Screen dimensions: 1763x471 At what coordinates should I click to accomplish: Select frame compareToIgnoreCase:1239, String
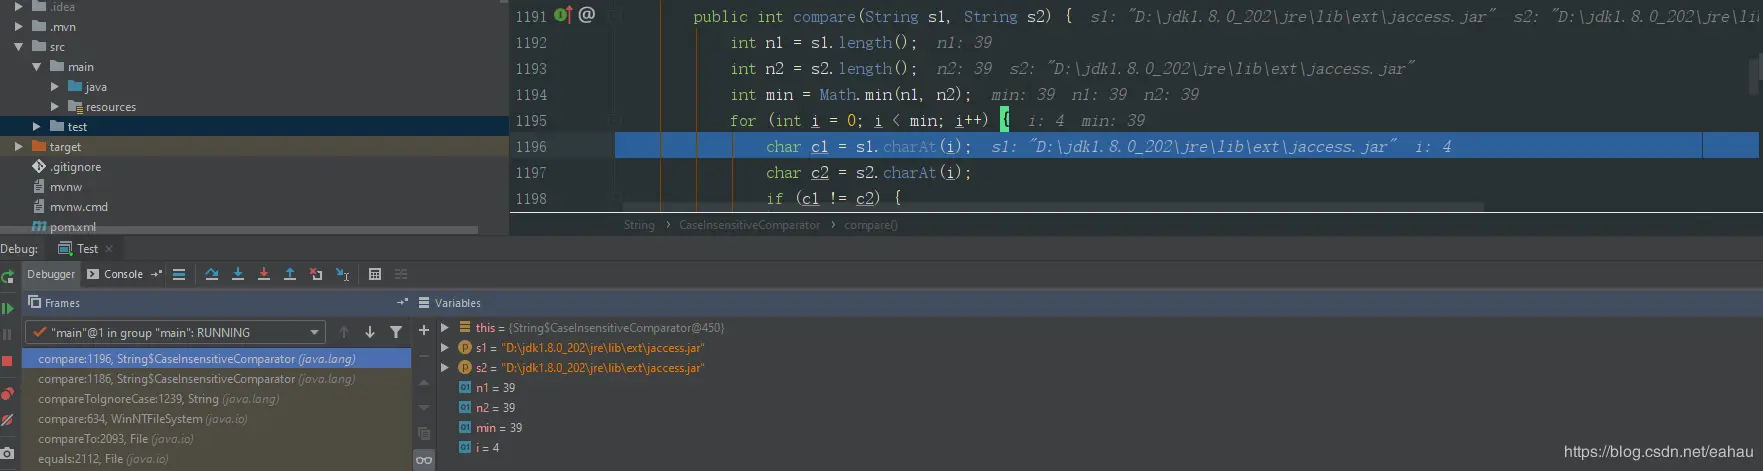(x=216, y=398)
